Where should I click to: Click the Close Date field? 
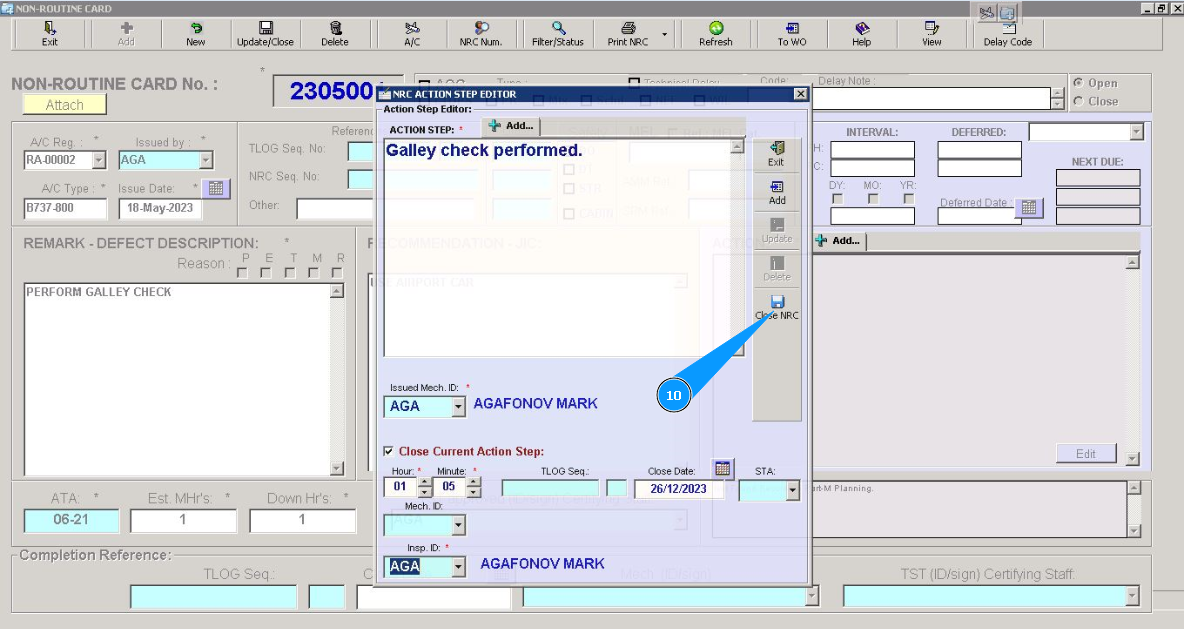point(679,489)
